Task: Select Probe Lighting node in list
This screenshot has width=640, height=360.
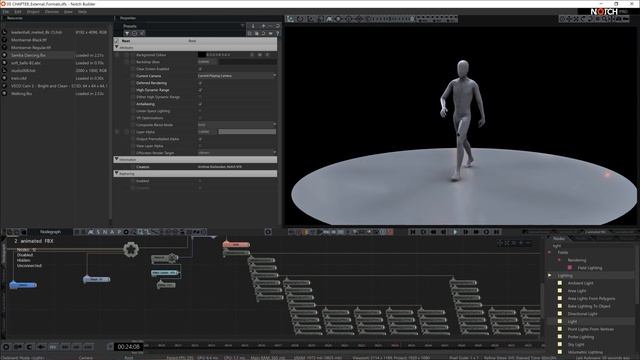Action: [x=581, y=337]
